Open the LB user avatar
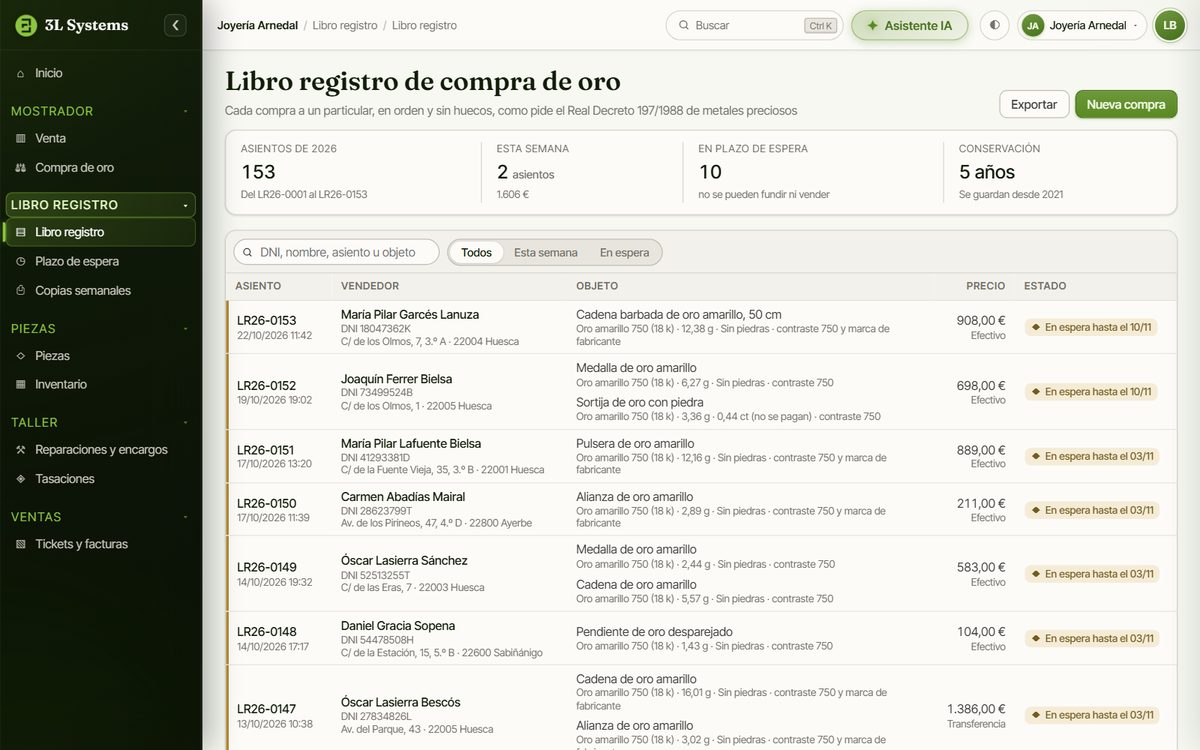This screenshot has width=1200, height=750. click(1169, 25)
